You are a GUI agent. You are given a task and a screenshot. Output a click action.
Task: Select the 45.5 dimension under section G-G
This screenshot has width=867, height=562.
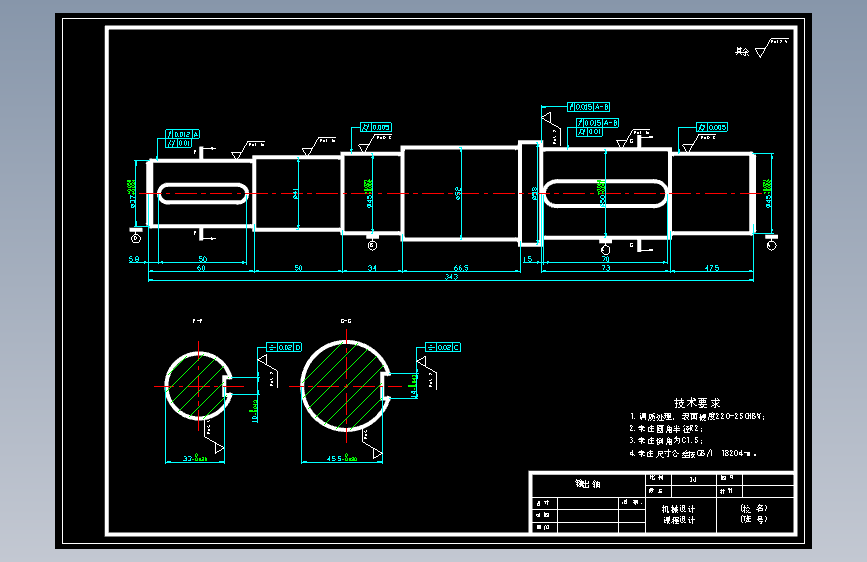(x=342, y=459)
